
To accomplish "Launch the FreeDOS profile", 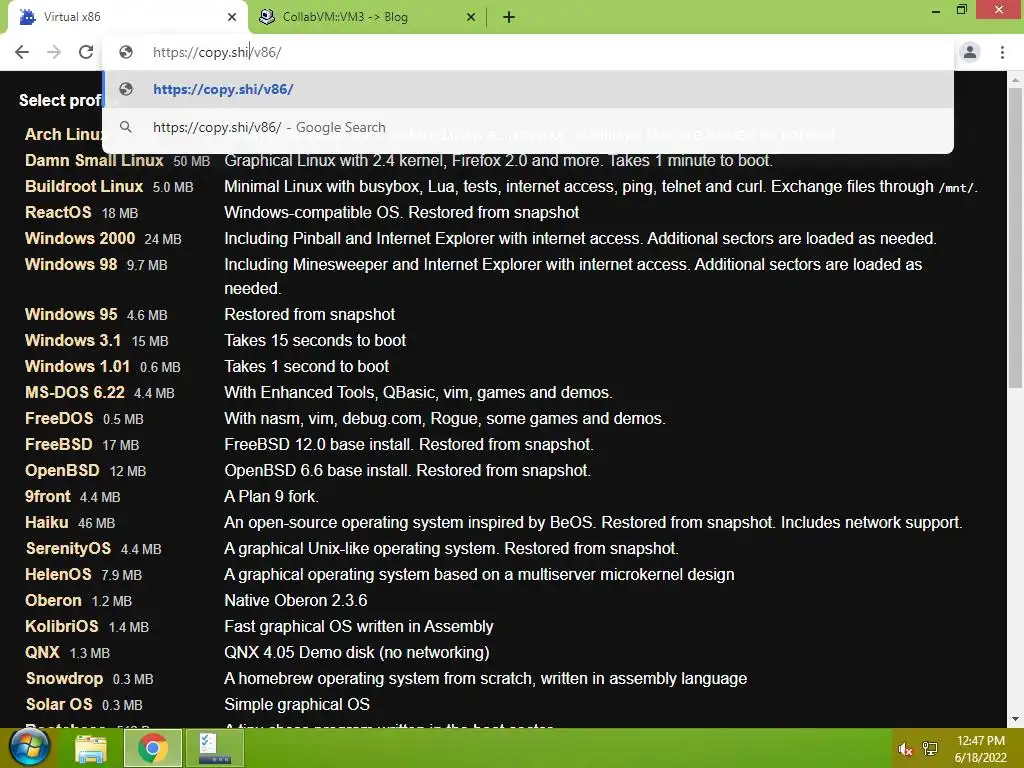I will click(59, 419).
